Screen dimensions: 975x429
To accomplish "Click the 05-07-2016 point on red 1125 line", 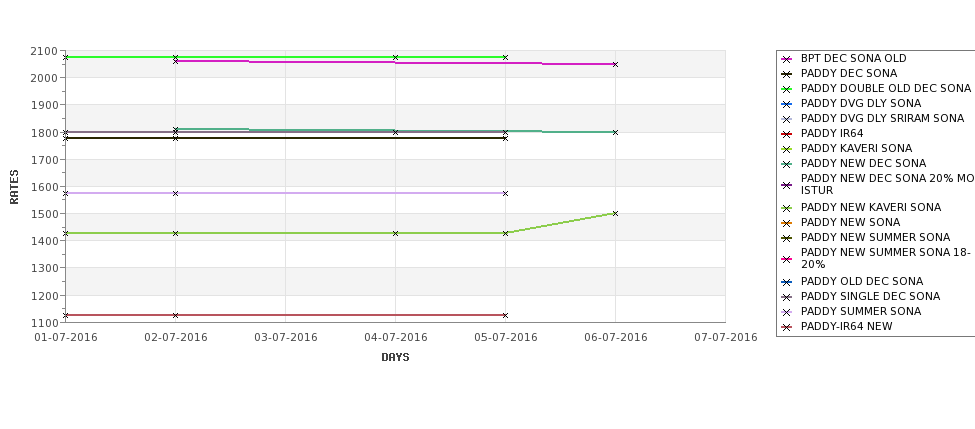I will pyautogui.click(x=505, y=315).
